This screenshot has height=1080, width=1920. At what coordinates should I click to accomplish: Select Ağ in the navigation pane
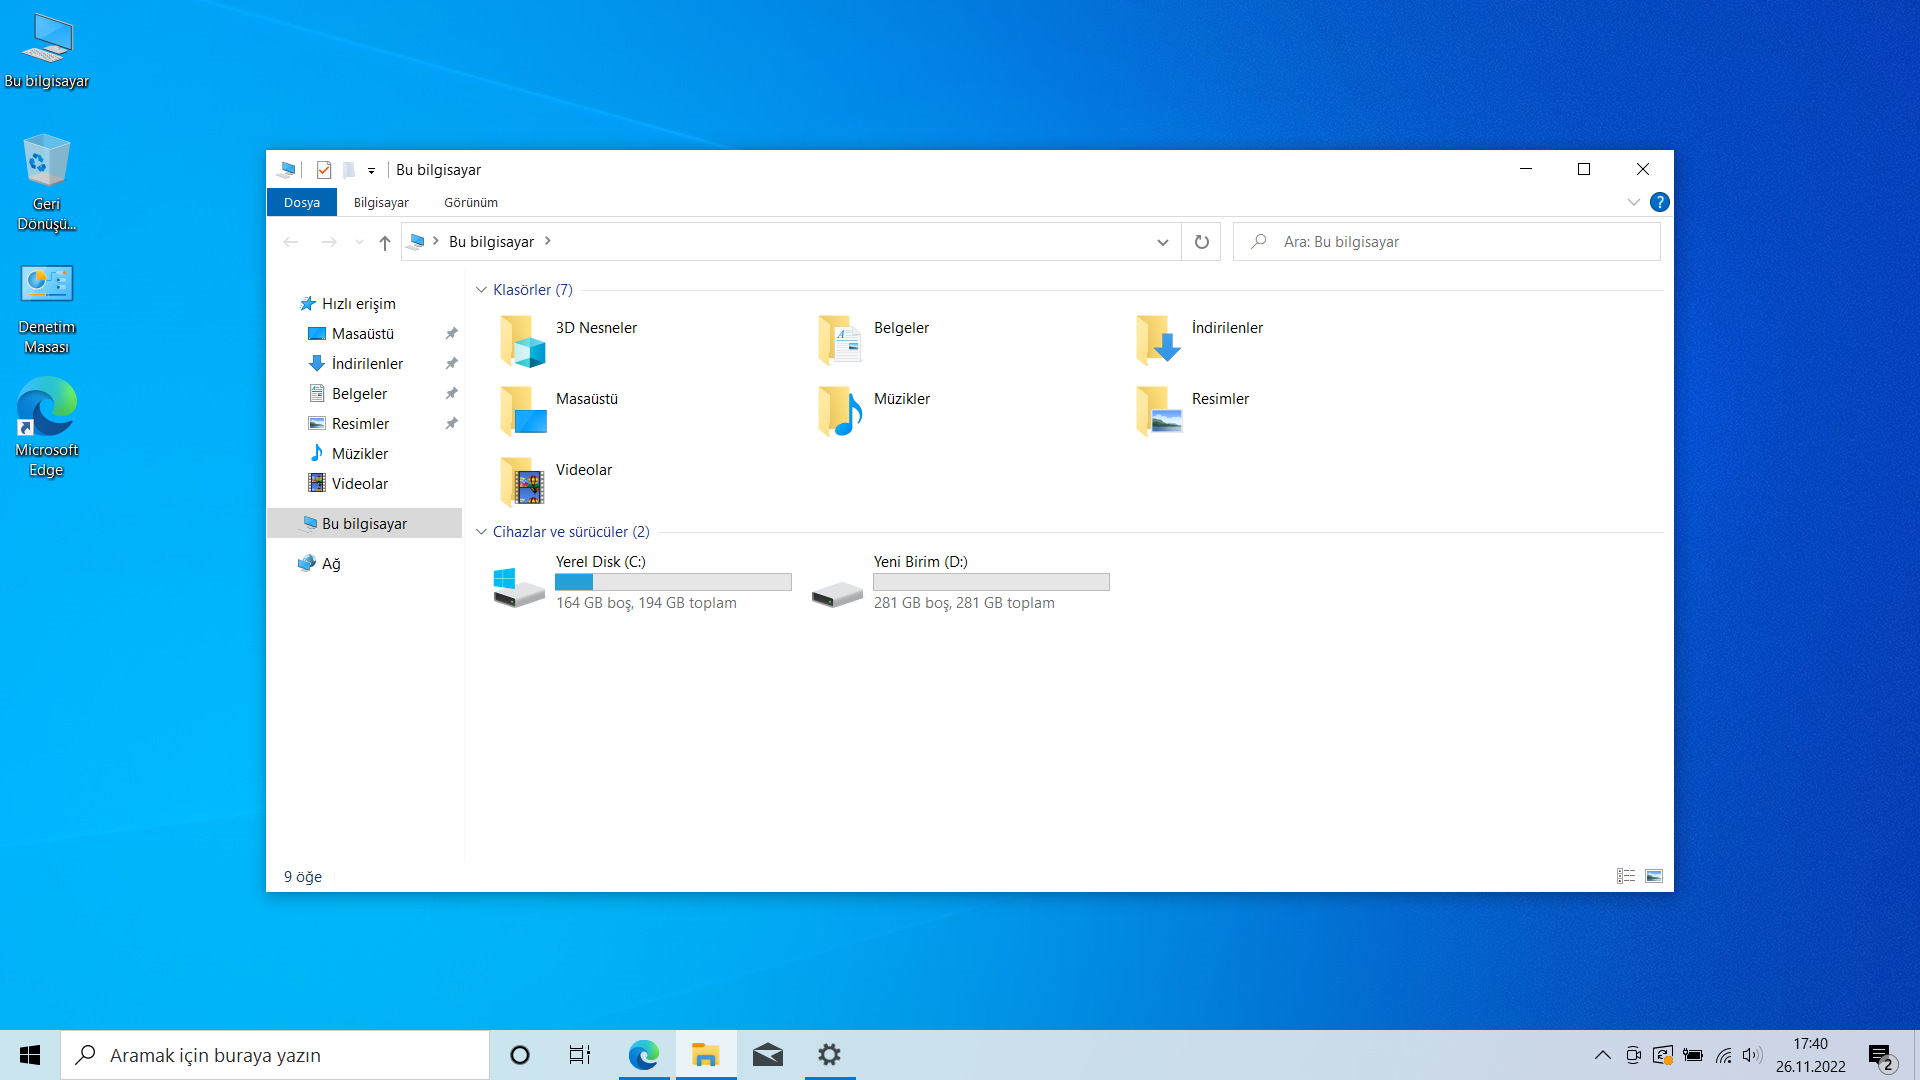pyautogui.click(x=331, y=564)
